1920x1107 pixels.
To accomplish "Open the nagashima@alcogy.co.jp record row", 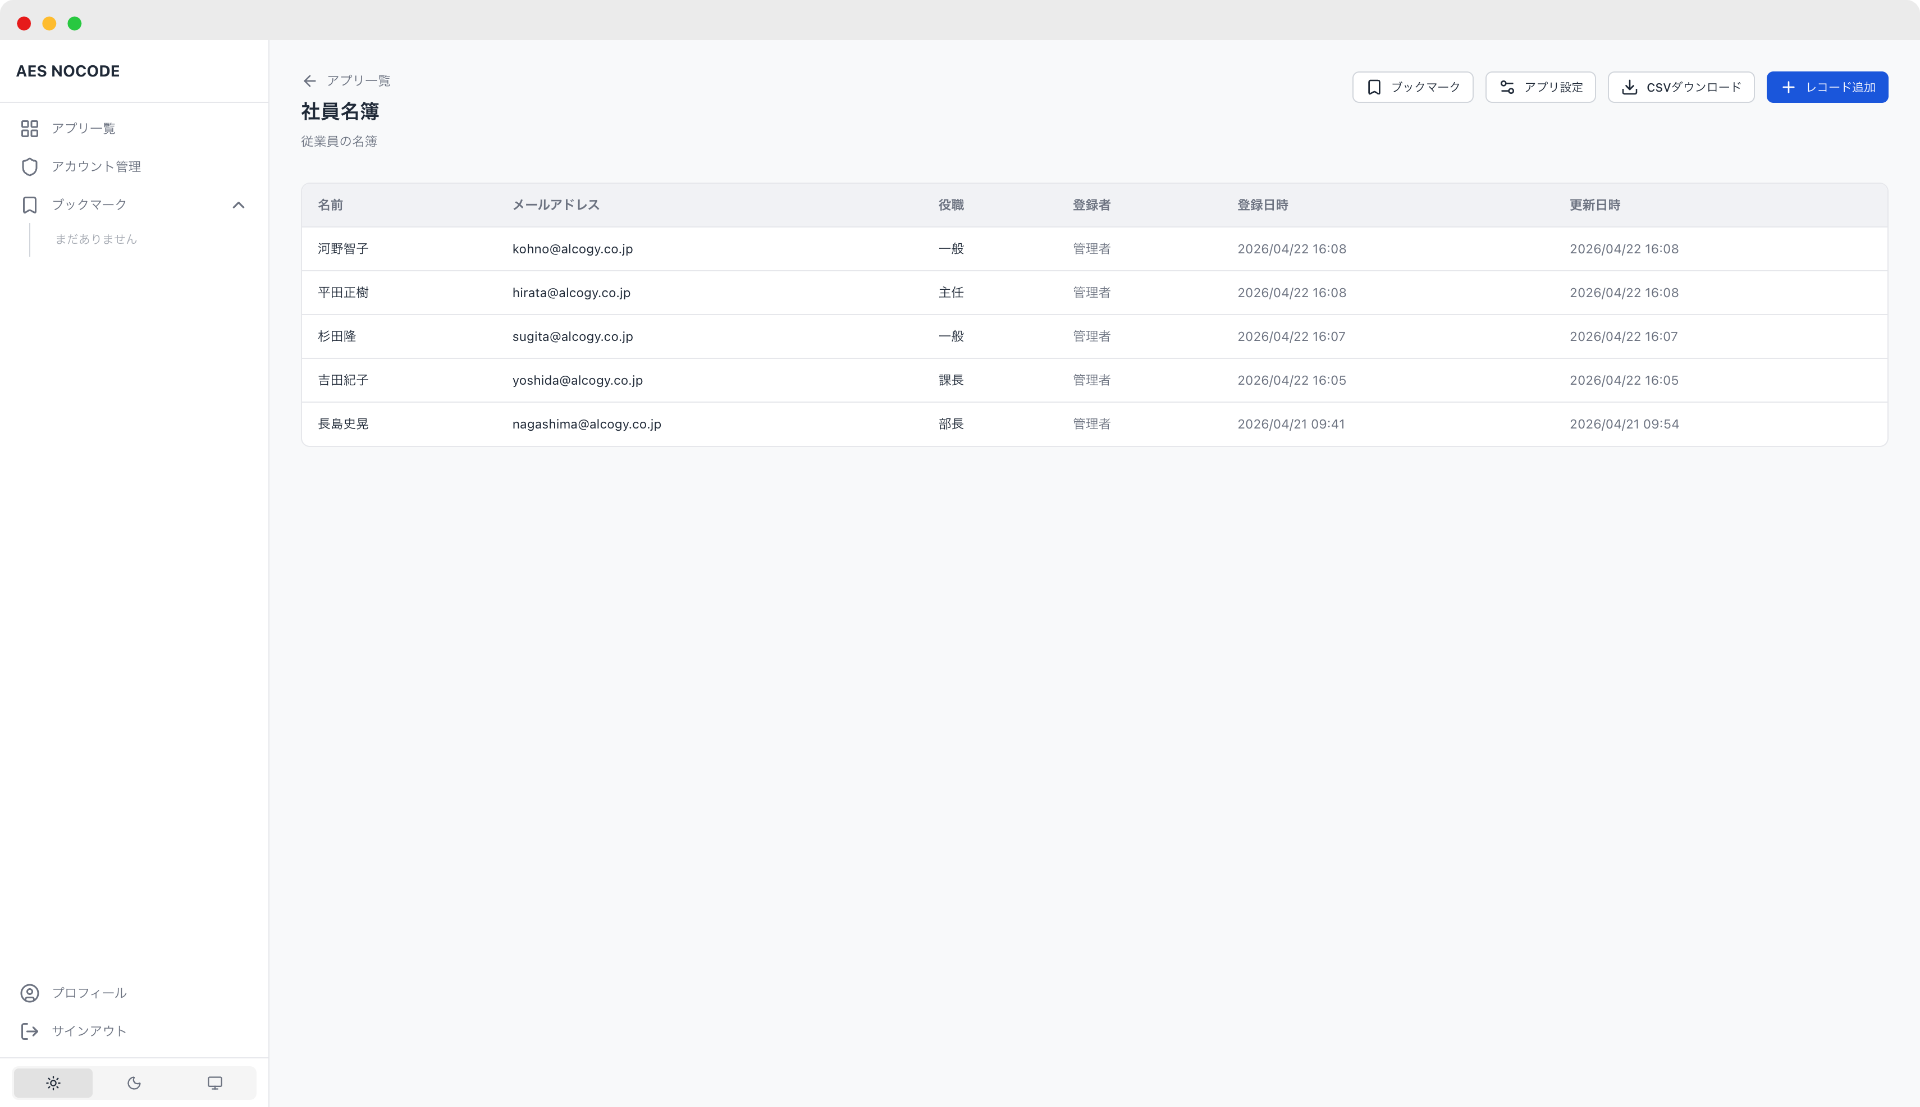I will point(586,425).
